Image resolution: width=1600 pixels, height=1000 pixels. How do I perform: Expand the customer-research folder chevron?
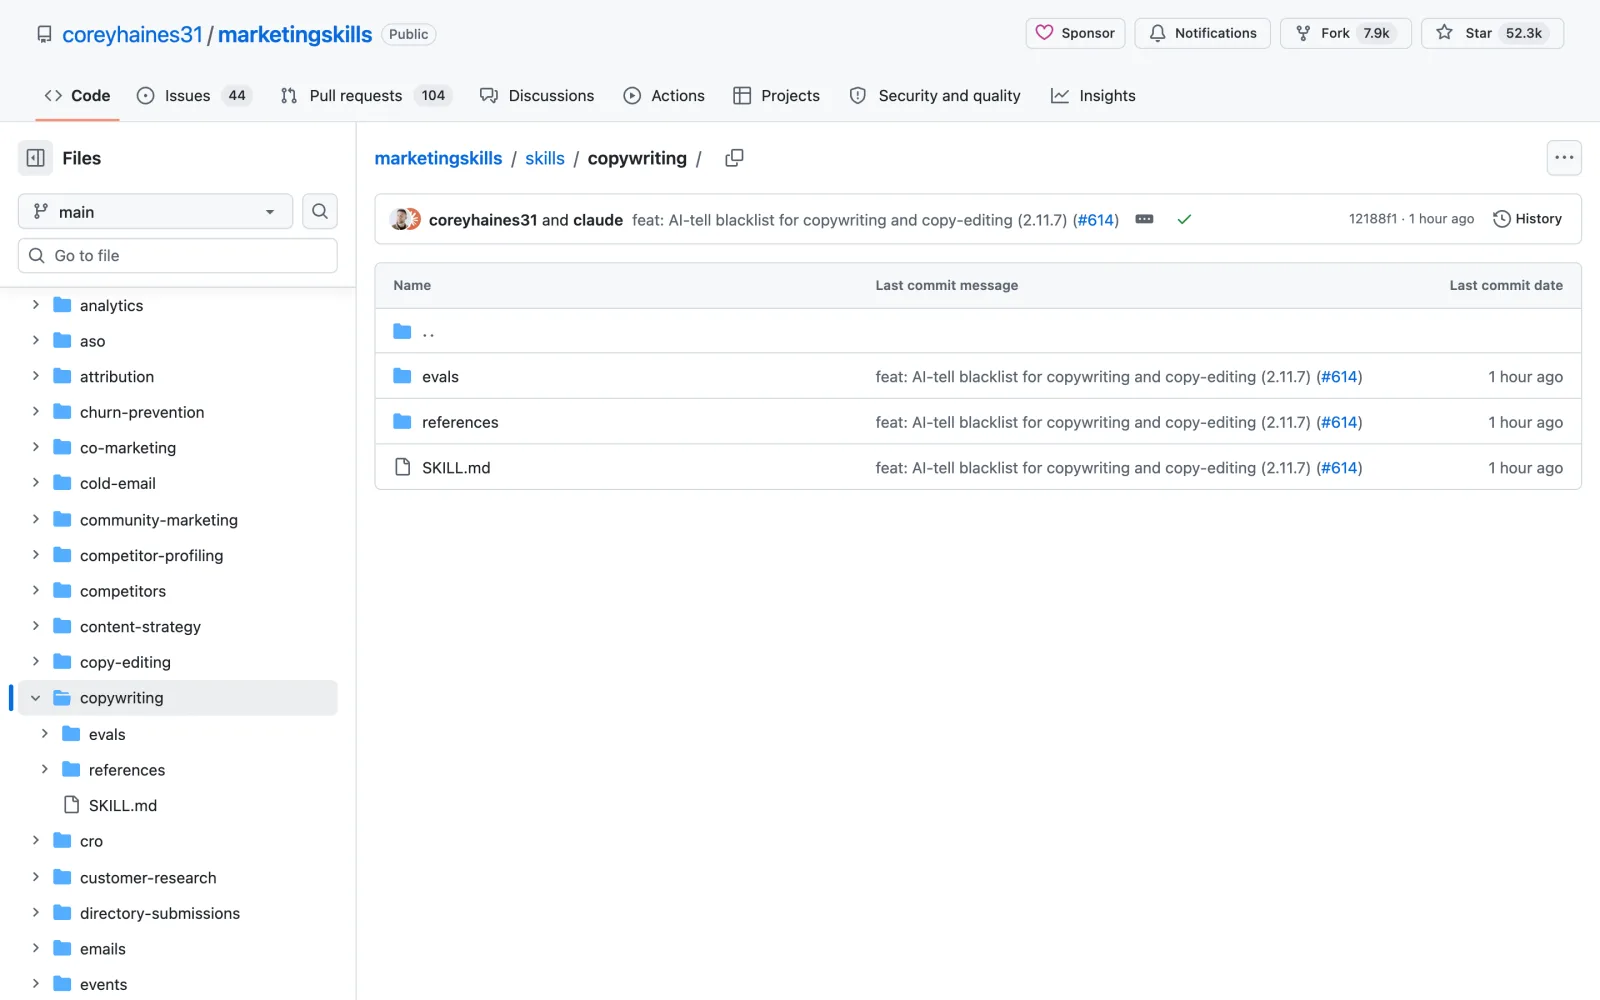pyautogui.click(x=35, y=877)
